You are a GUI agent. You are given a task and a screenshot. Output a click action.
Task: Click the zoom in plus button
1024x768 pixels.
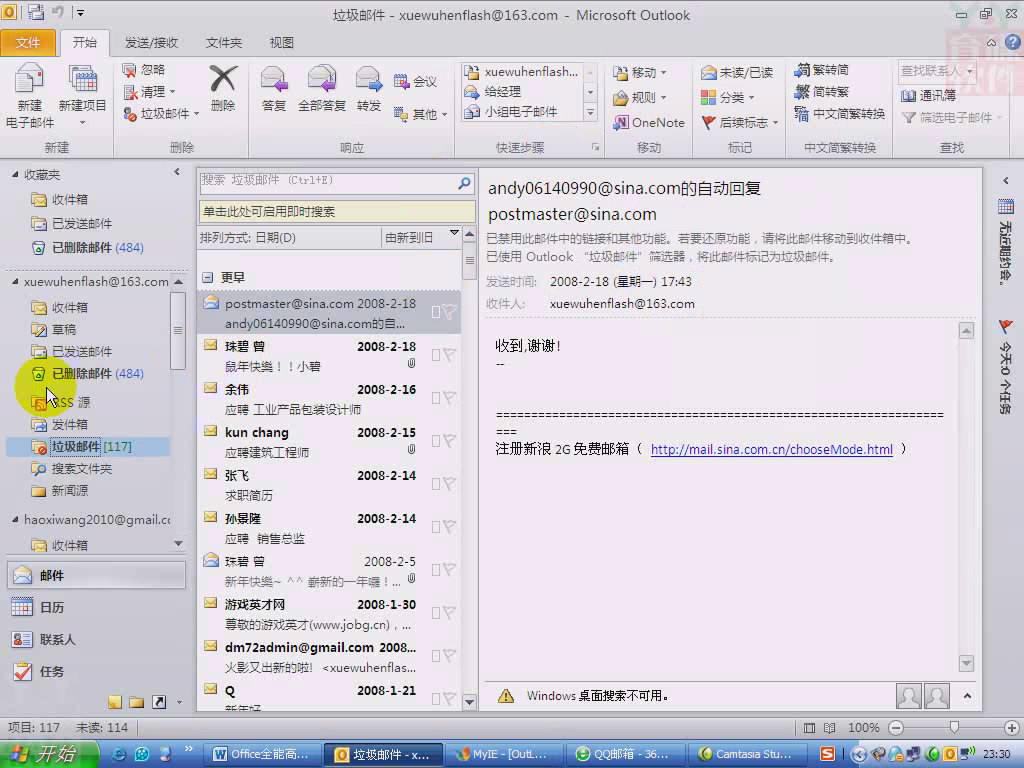point(1012,728)
